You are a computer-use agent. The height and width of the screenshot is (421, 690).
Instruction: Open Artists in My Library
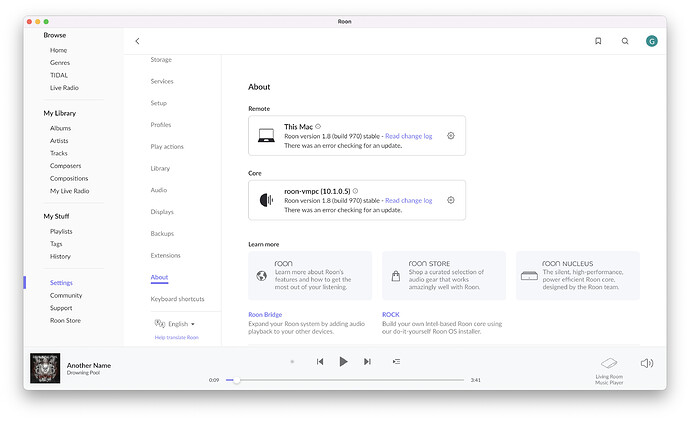coord(59,141)
